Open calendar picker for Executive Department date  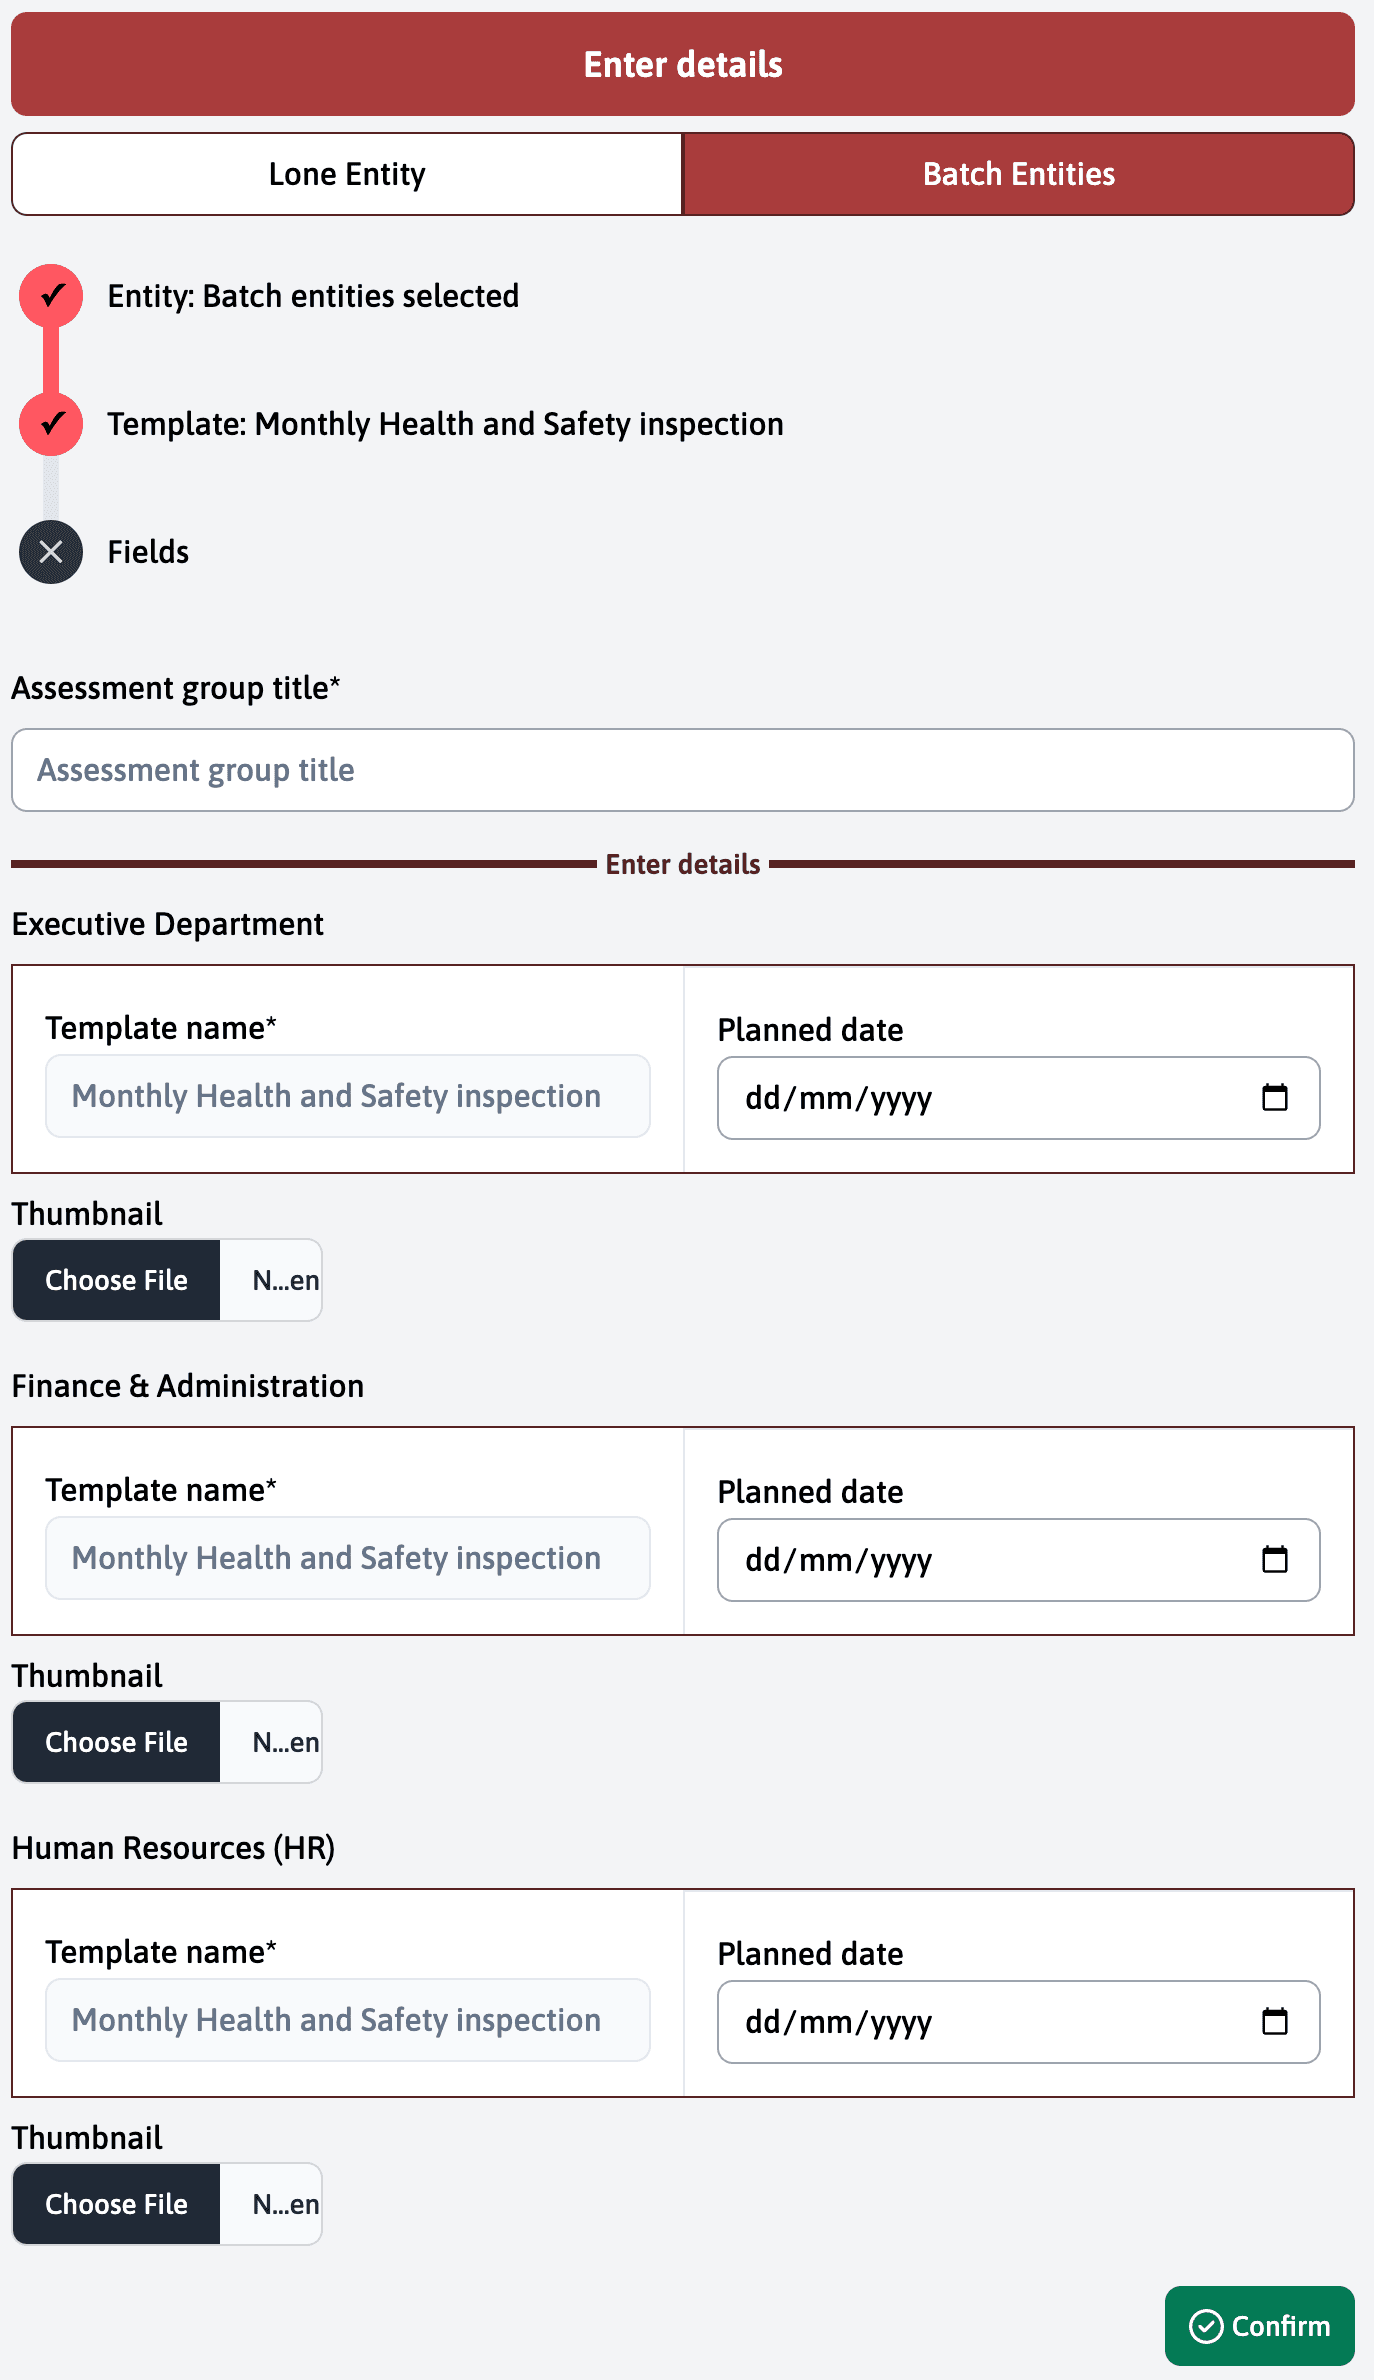coord(1274,1098)
